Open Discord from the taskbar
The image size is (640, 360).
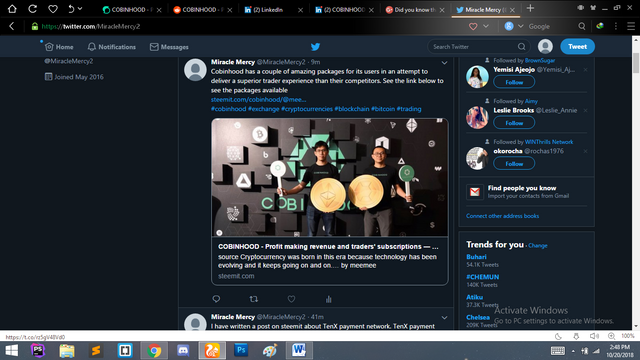click(x=183, y=350)
